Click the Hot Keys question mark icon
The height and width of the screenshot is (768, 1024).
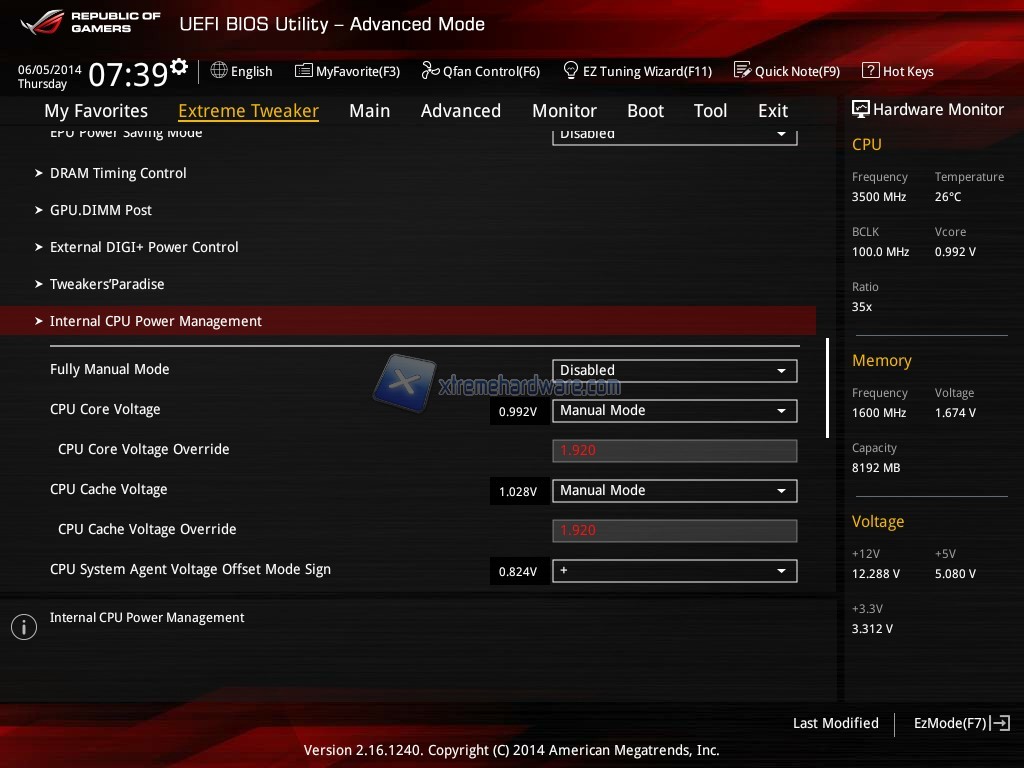pos(870,71)
